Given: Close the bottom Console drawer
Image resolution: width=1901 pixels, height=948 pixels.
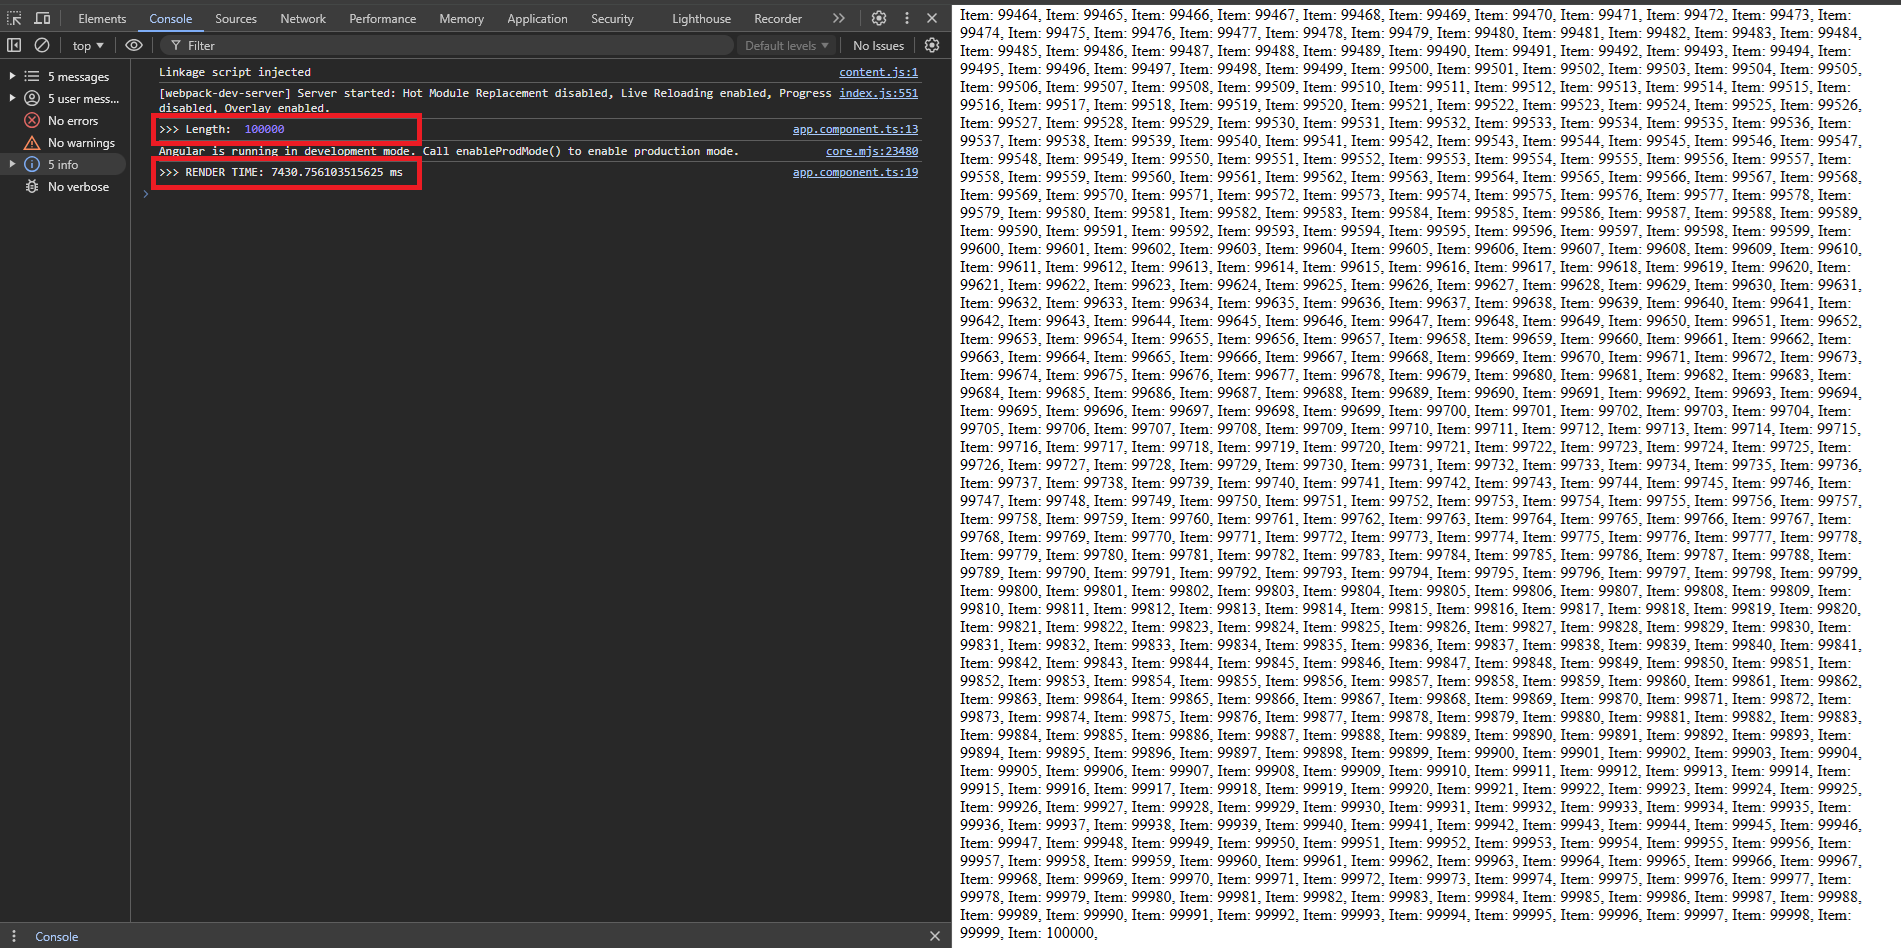Looking at the screenshot, I should 935,936.
